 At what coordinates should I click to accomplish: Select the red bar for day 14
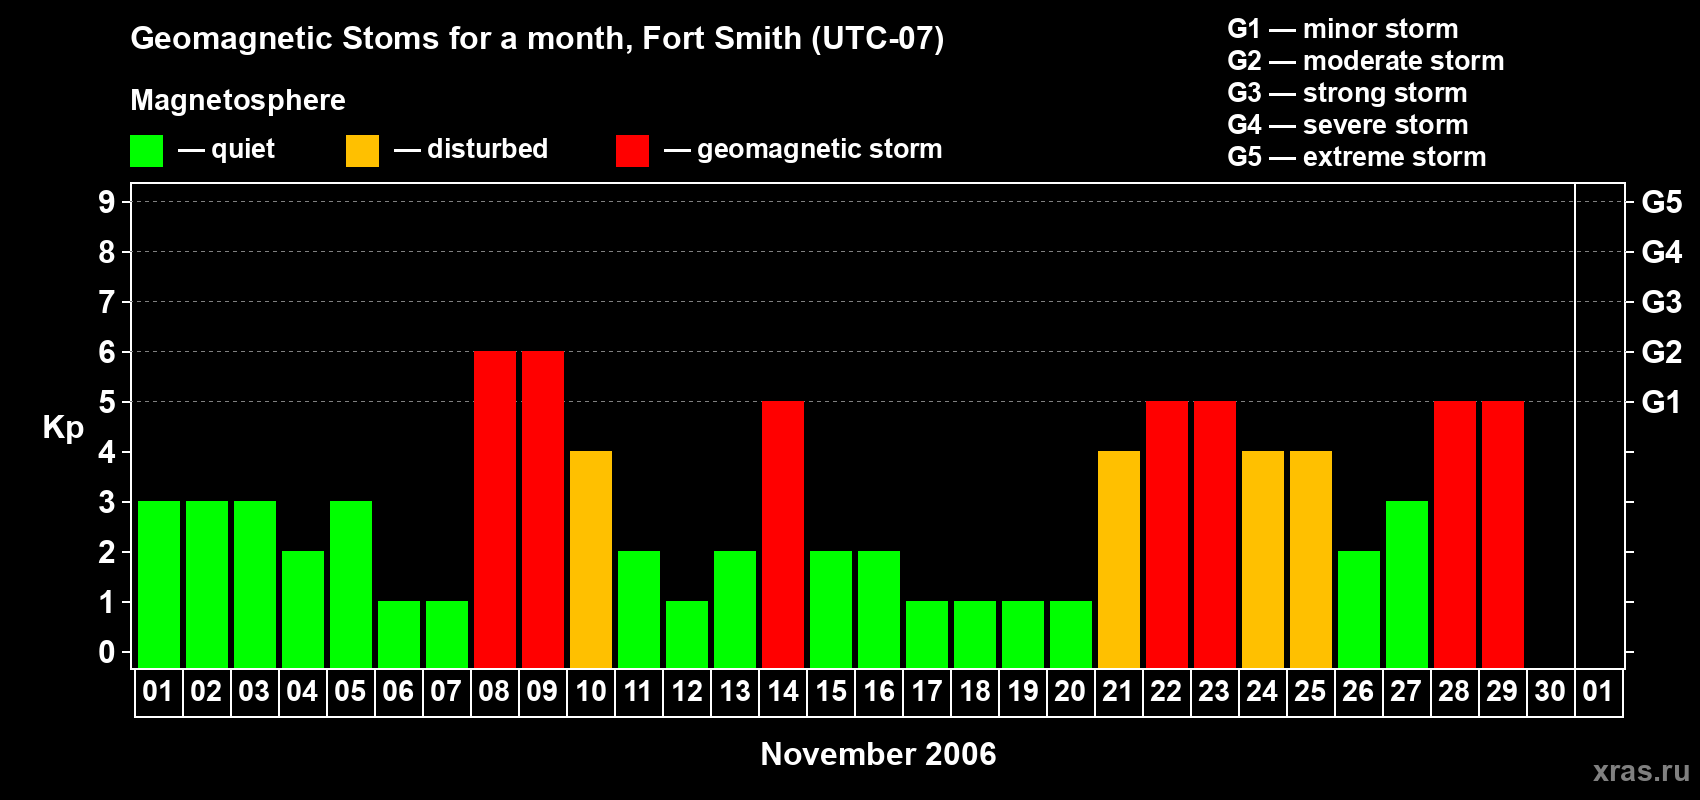point(783,534)
